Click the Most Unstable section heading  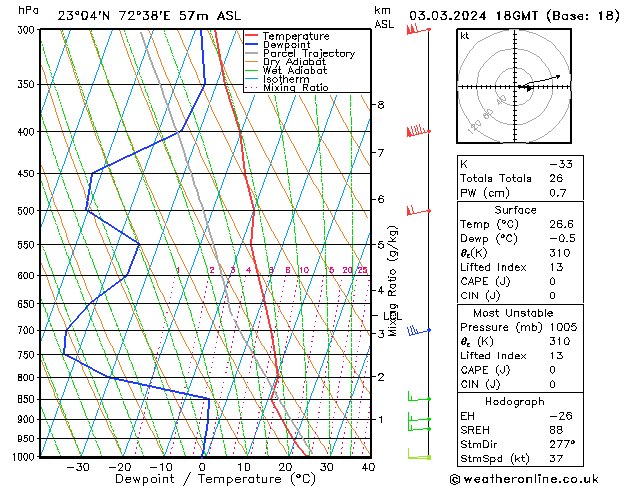click(513, 313)
